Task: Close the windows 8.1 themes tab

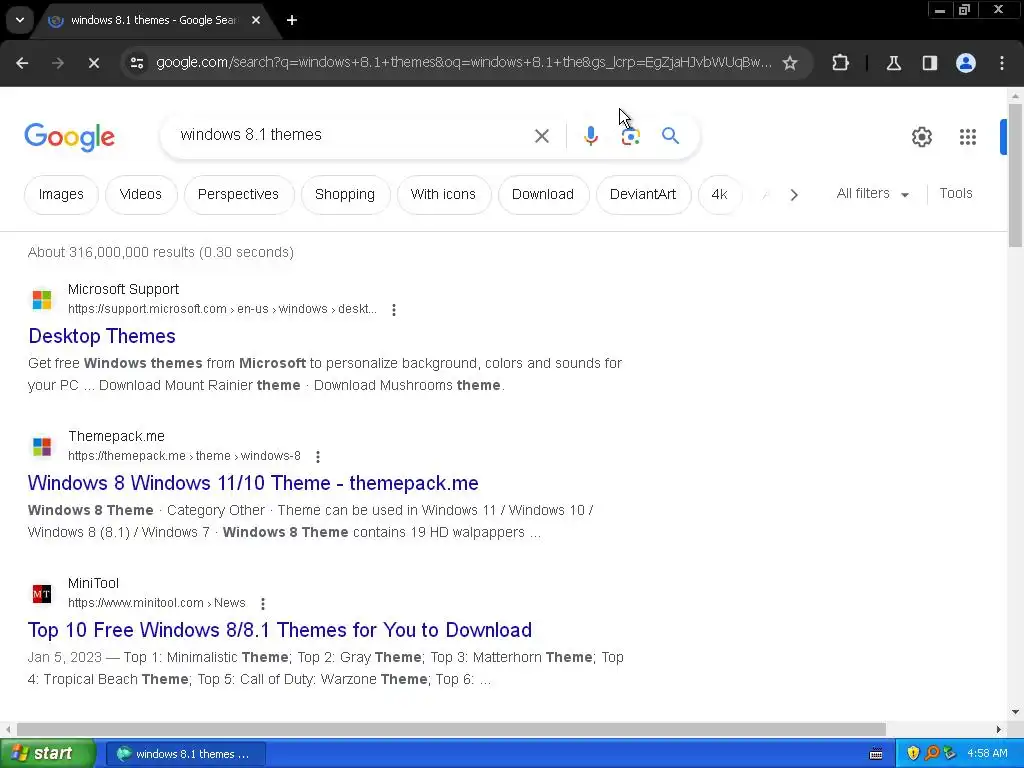Action: point(256,20)
